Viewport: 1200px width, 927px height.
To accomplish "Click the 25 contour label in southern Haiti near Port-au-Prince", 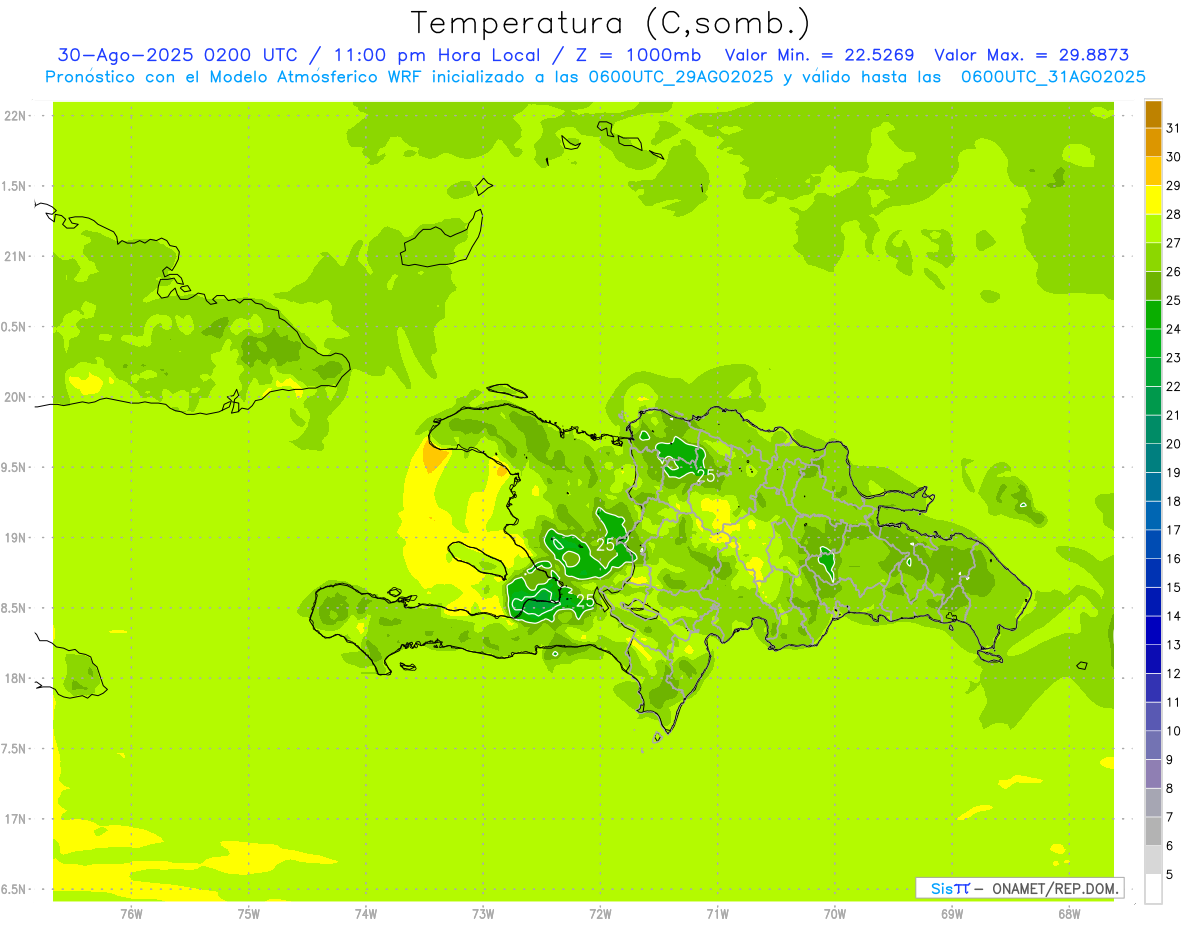I will point(586,601).
